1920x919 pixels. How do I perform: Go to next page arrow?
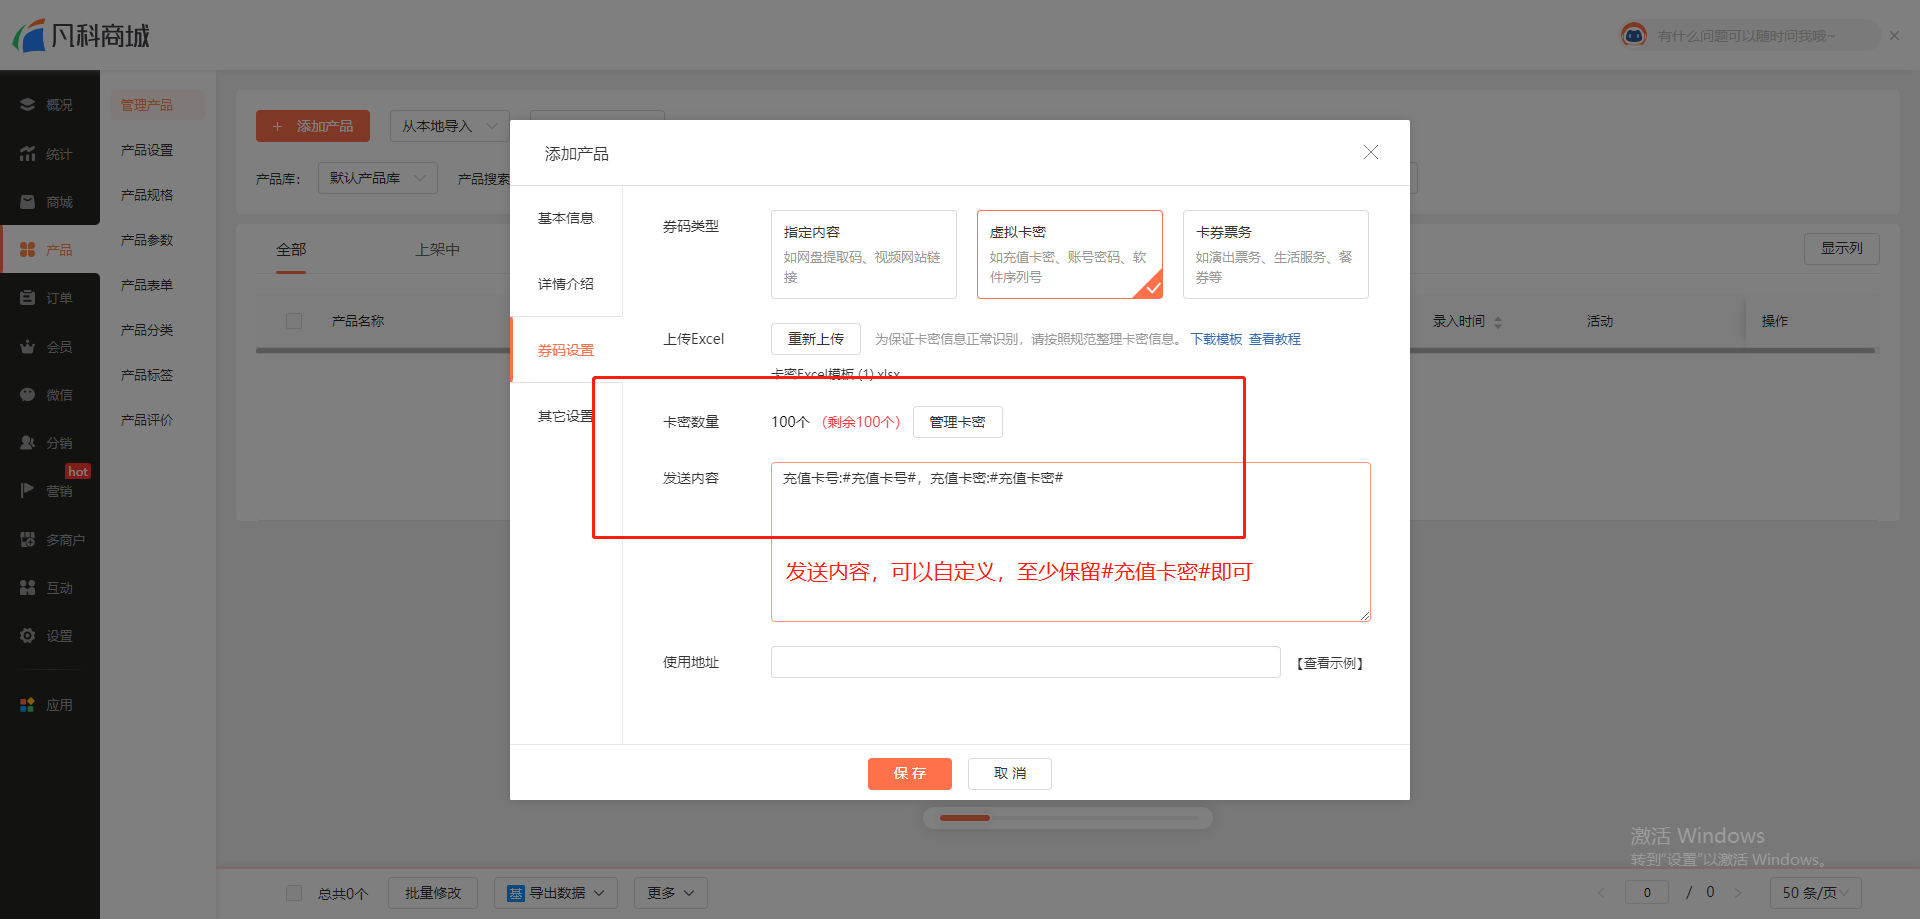(1738, 893)
